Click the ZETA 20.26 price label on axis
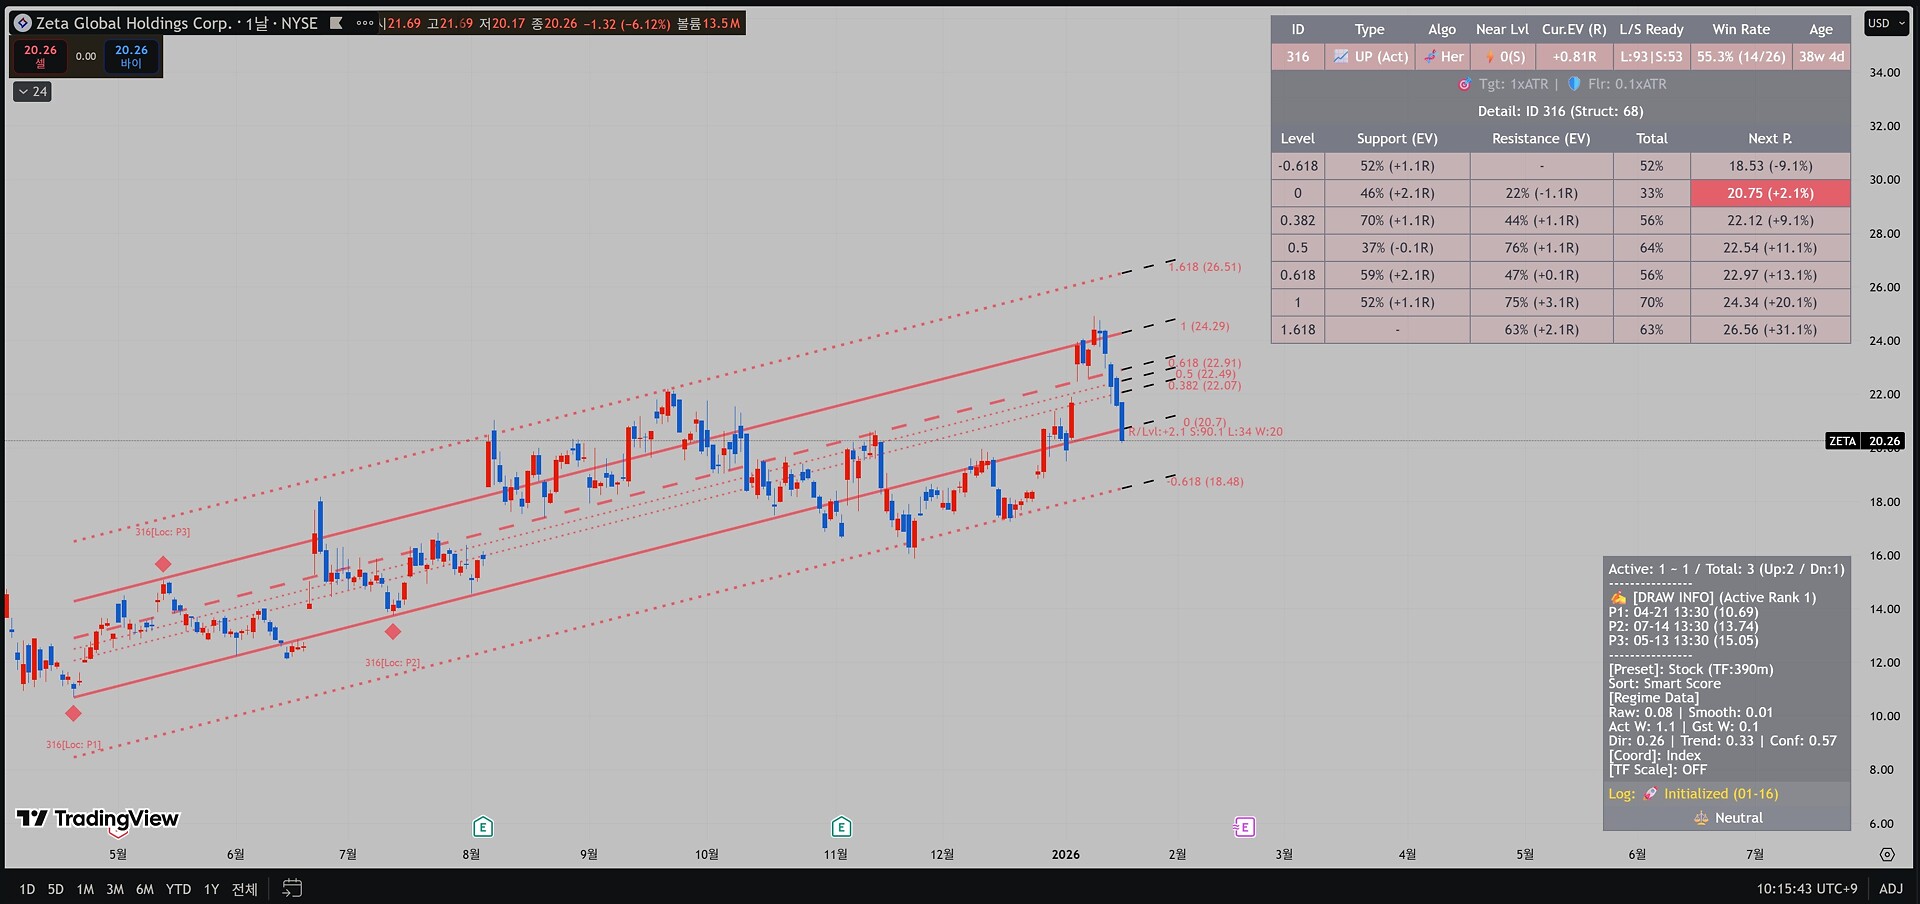Viewport: 1920px width, 904px height. tap(1866, 441)
